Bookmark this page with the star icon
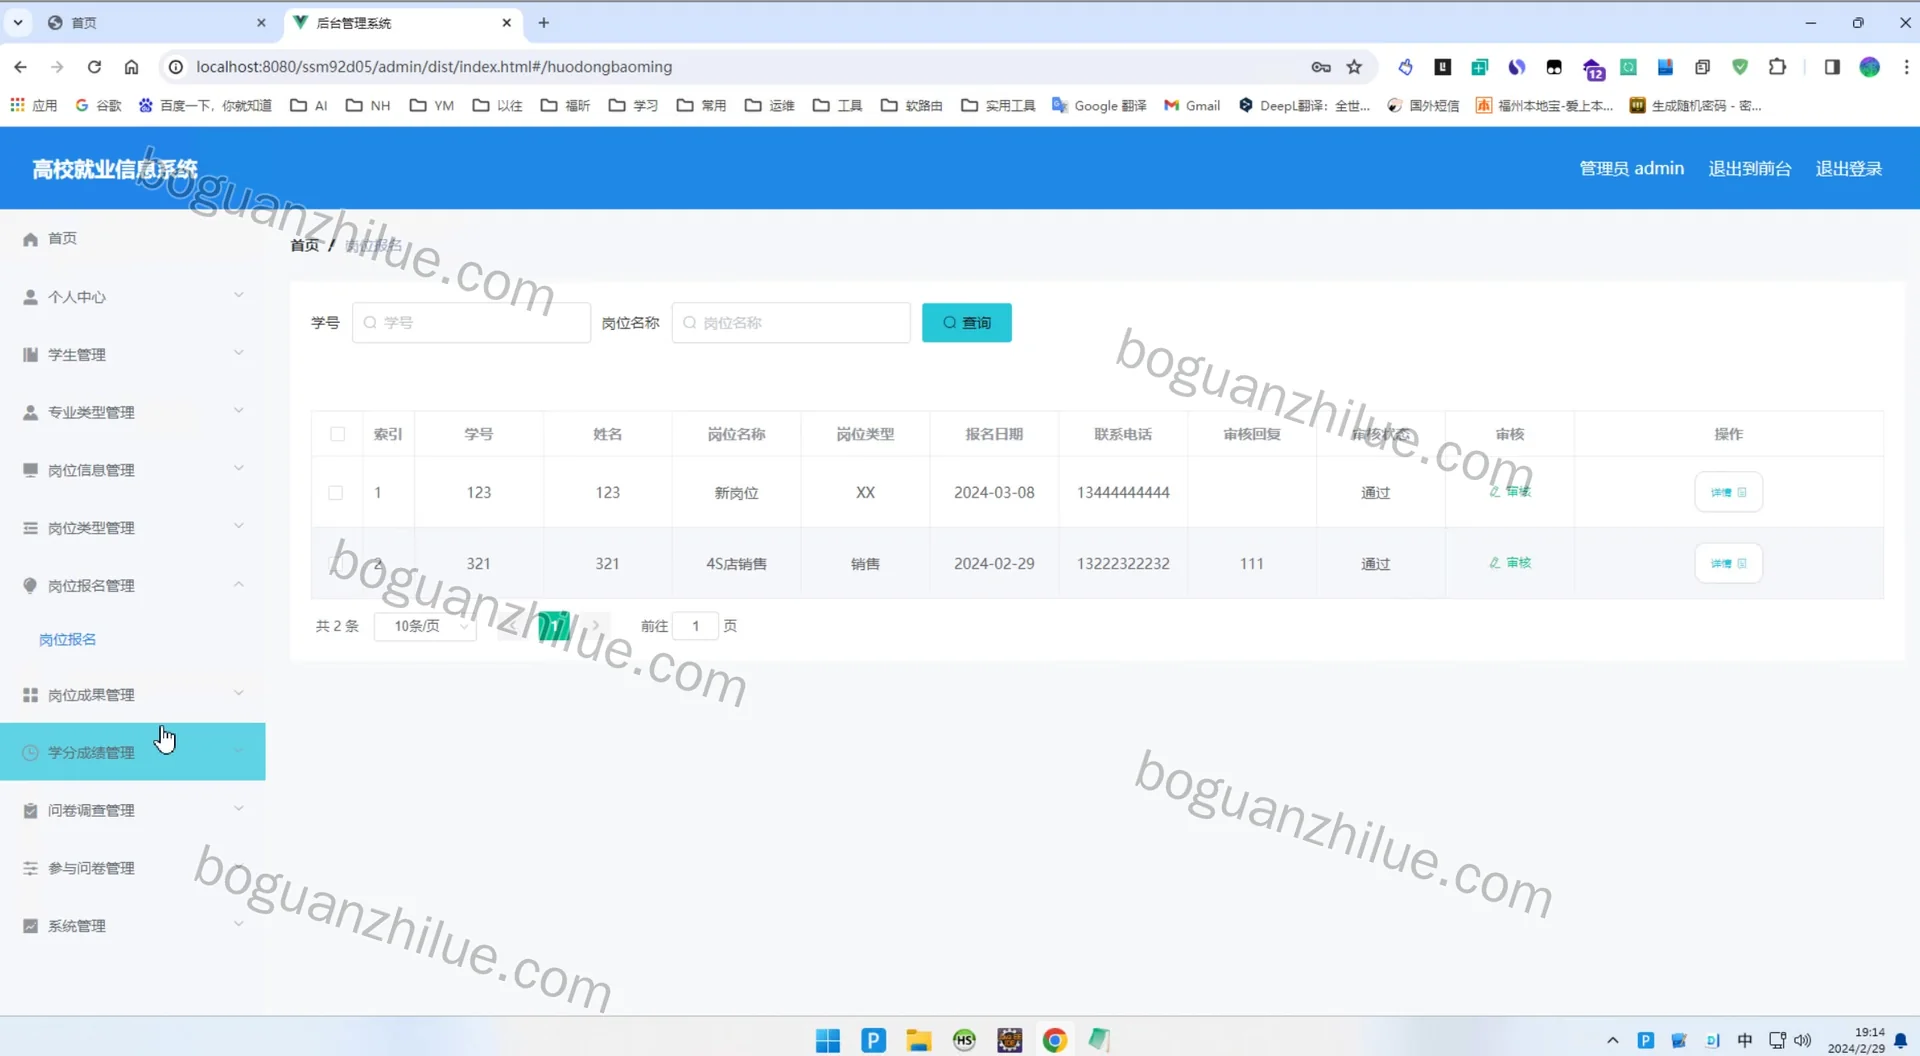This screenshot has width=1920, height=1056. 1354,67
